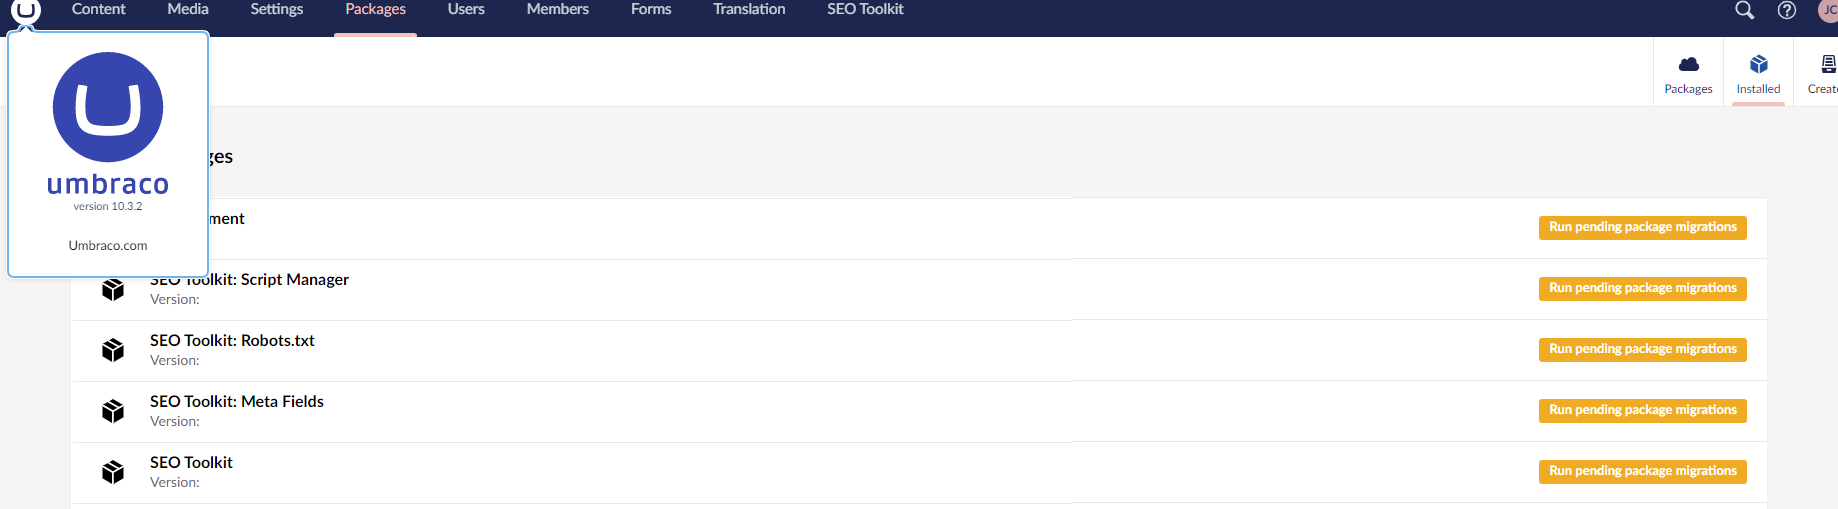
Task: Run pending migrations for SEO Toolkit package
Action: tap(1643, 472)
